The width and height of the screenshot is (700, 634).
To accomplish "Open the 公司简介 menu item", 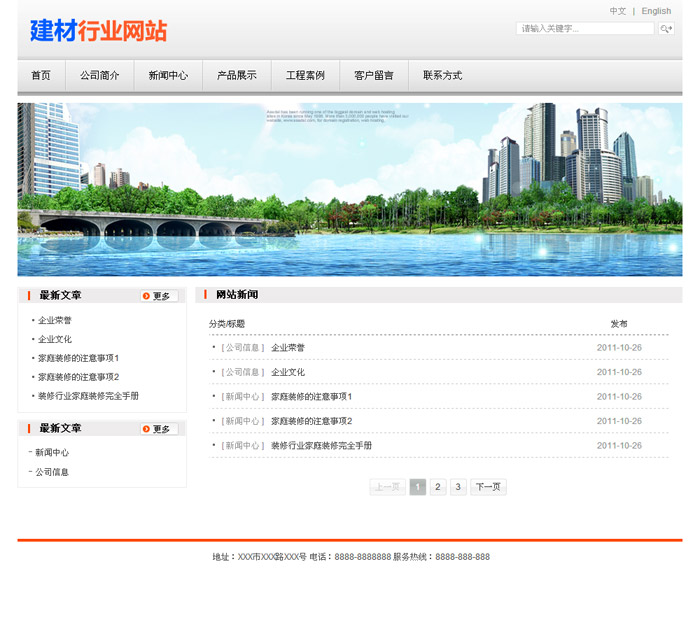I will point(100,76).
